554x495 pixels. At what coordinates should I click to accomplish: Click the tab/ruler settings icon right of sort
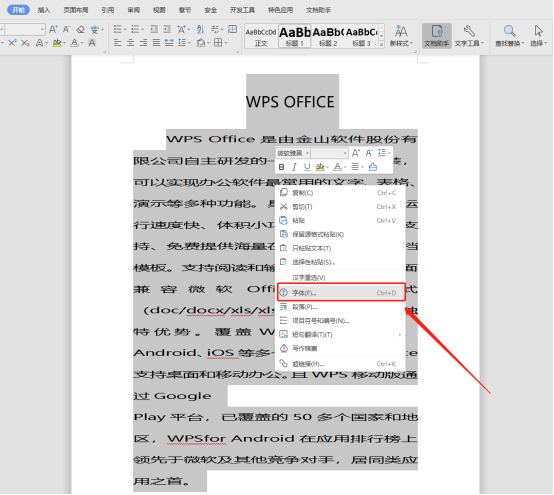coord(214,29)
